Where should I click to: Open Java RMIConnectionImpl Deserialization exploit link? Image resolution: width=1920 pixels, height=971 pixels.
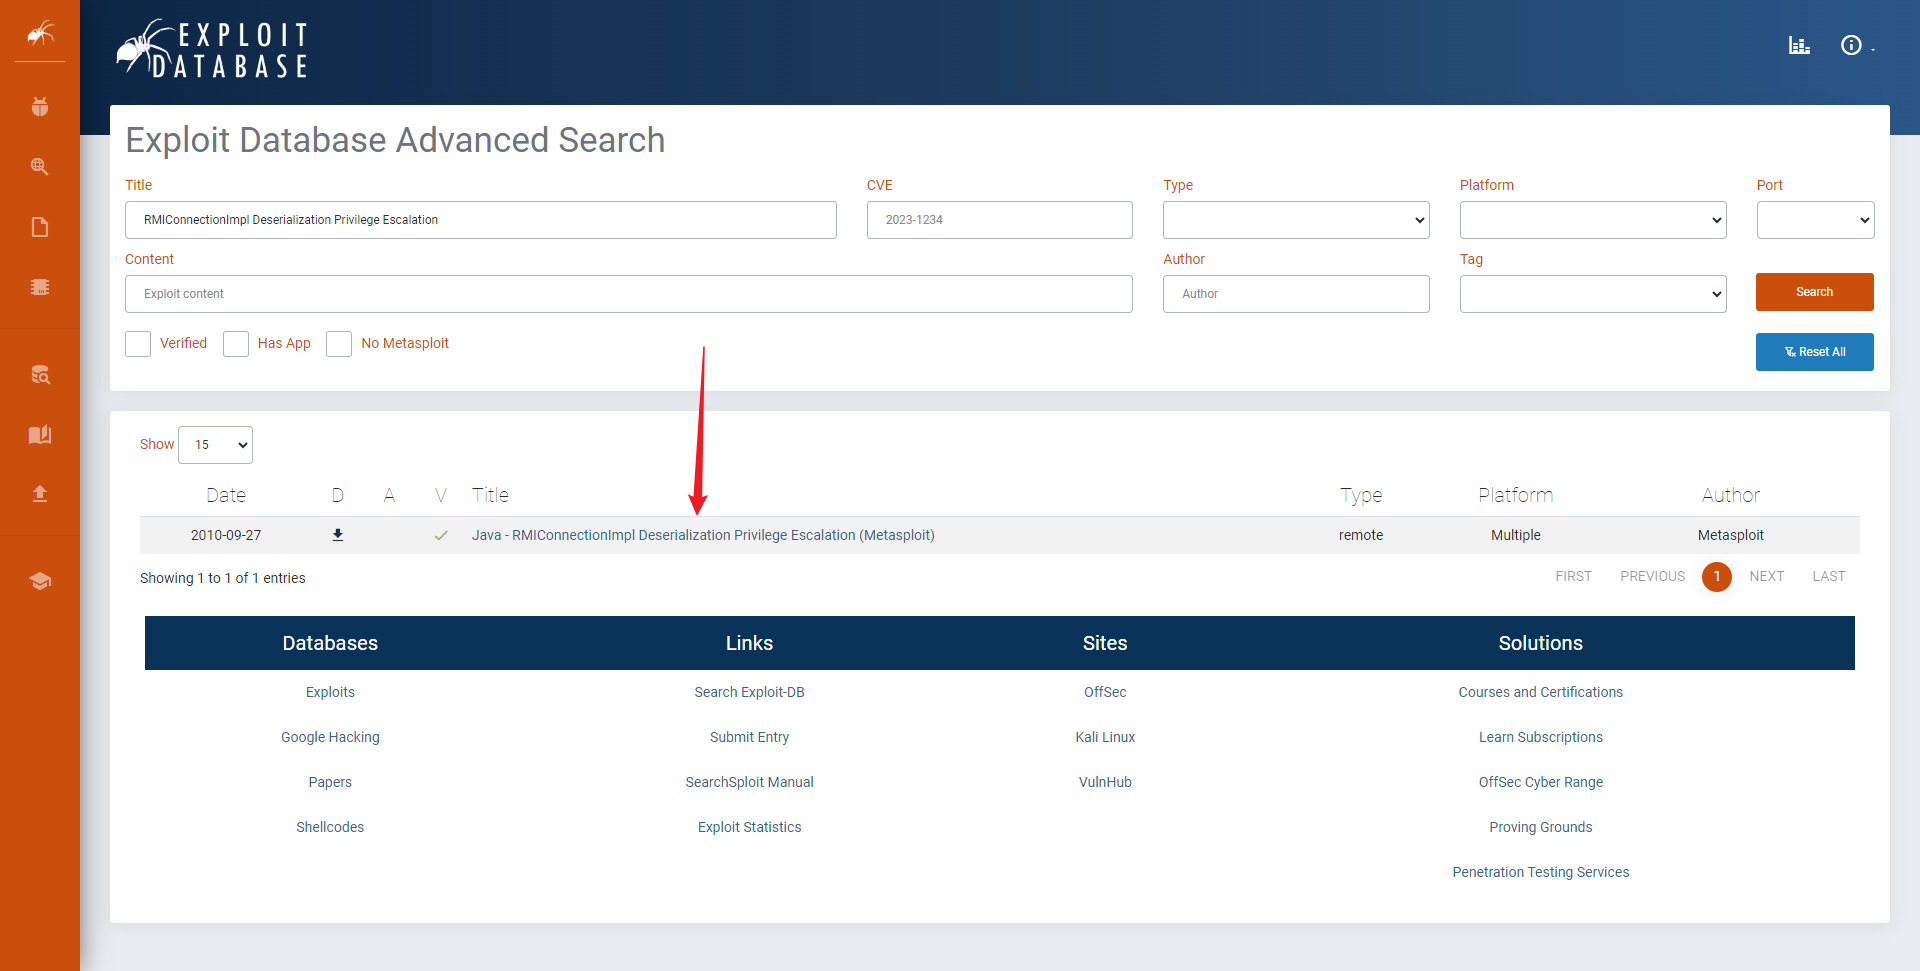pos(703,535)
